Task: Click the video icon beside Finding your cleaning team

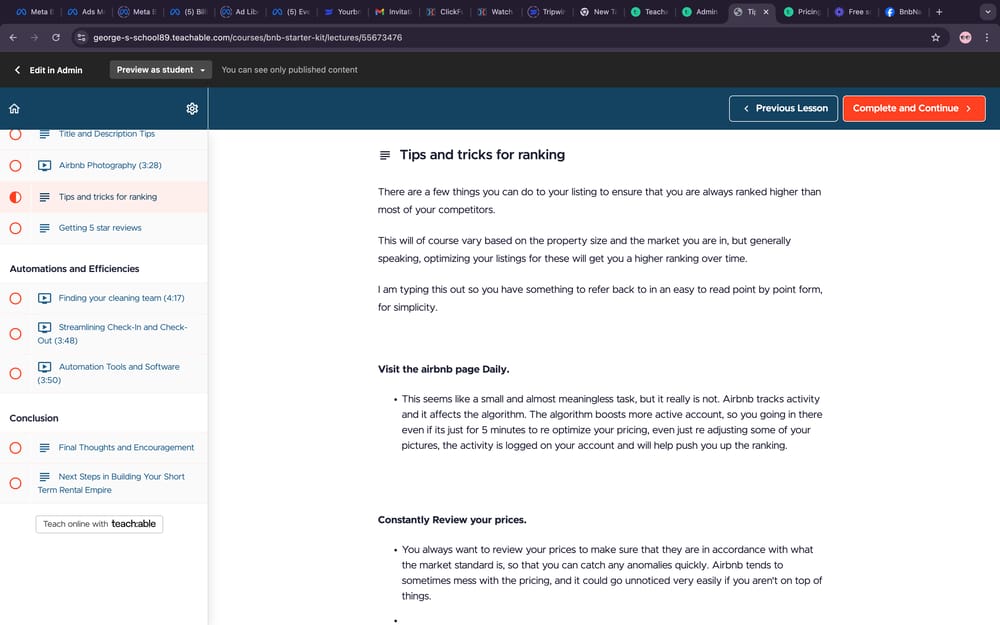Action: (x=45, y=298)
